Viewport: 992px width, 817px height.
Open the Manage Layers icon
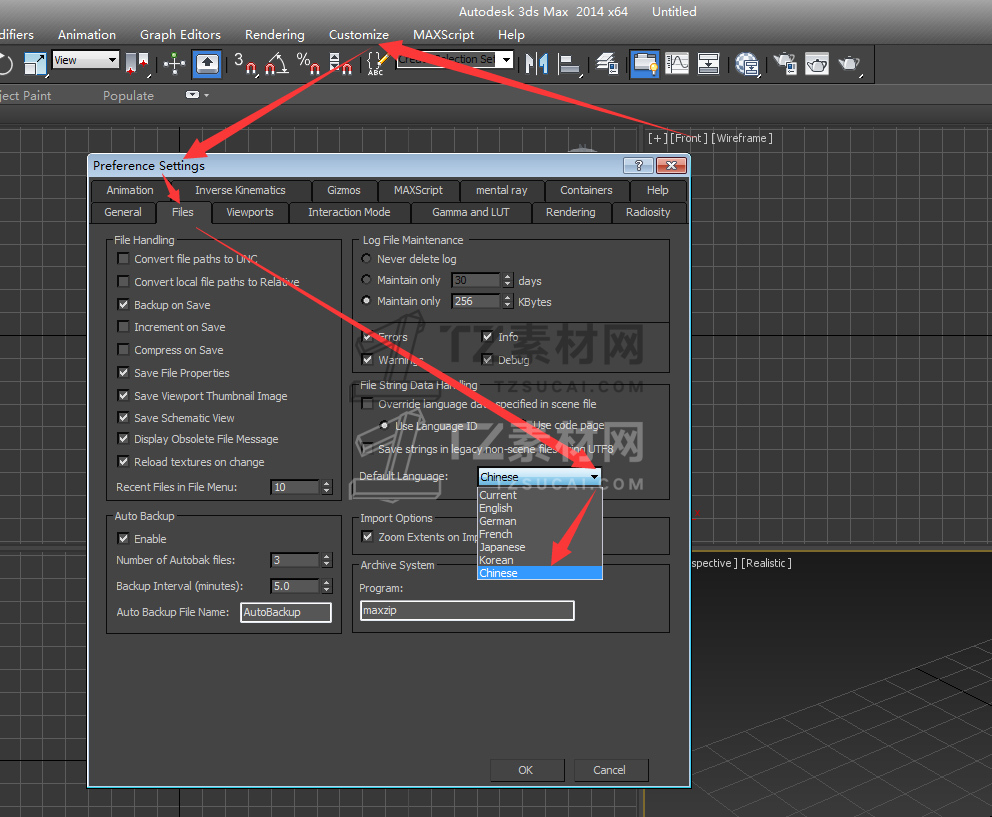607,63
